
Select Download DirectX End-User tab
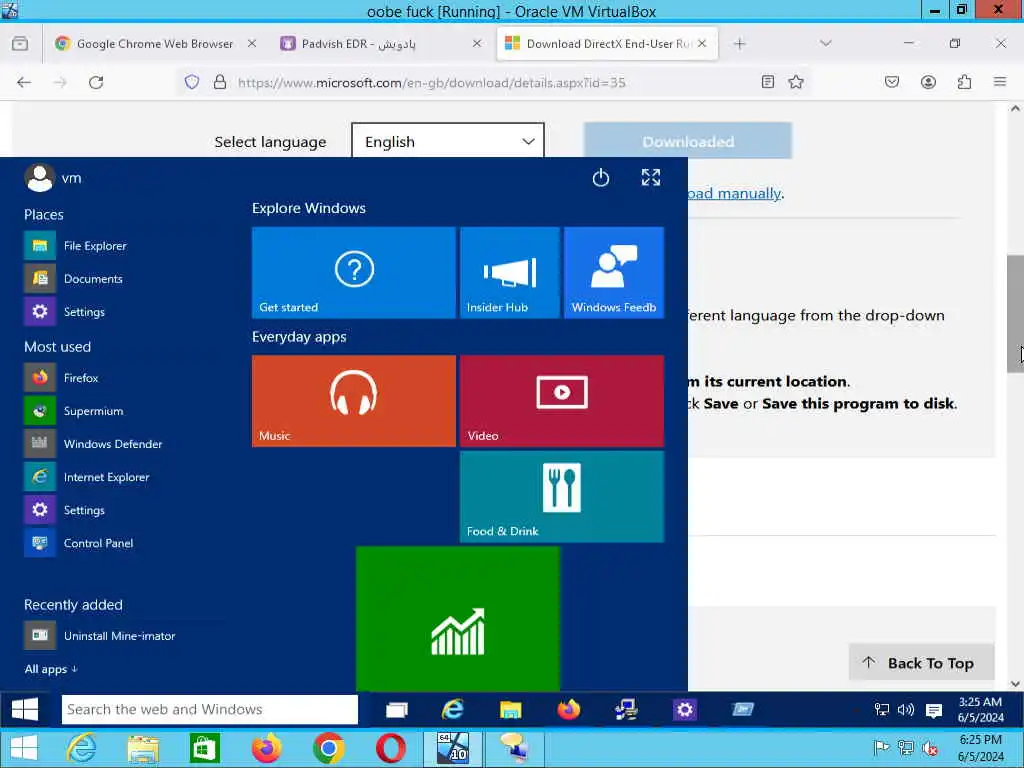click(607, 43)
